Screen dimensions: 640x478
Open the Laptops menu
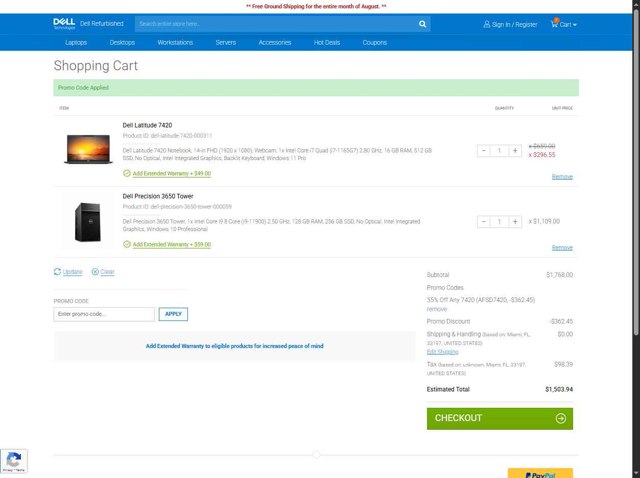[x=76, y=42]
